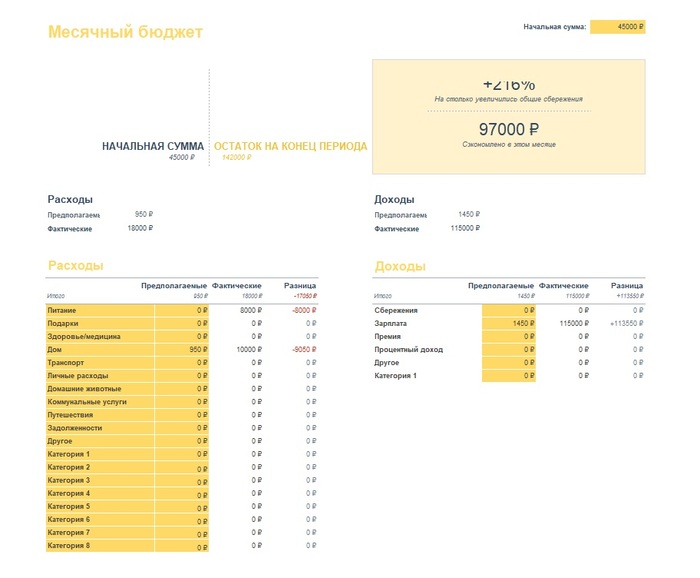Edit the 1450 ₽ planned cell for Зарплата
The width and height of the screenshot is (700, 578).
508,323
